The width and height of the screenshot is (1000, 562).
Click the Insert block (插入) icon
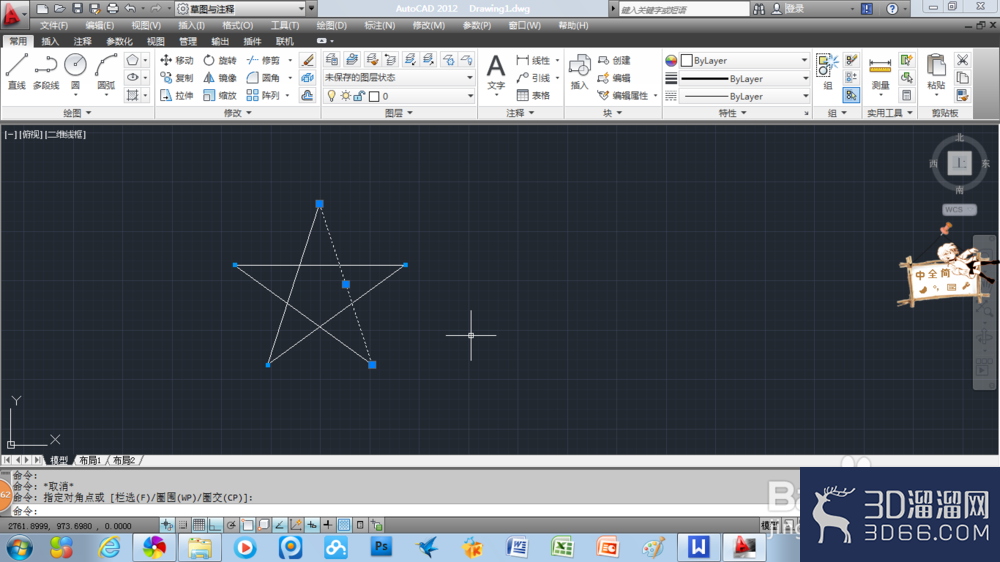[579, 71]
